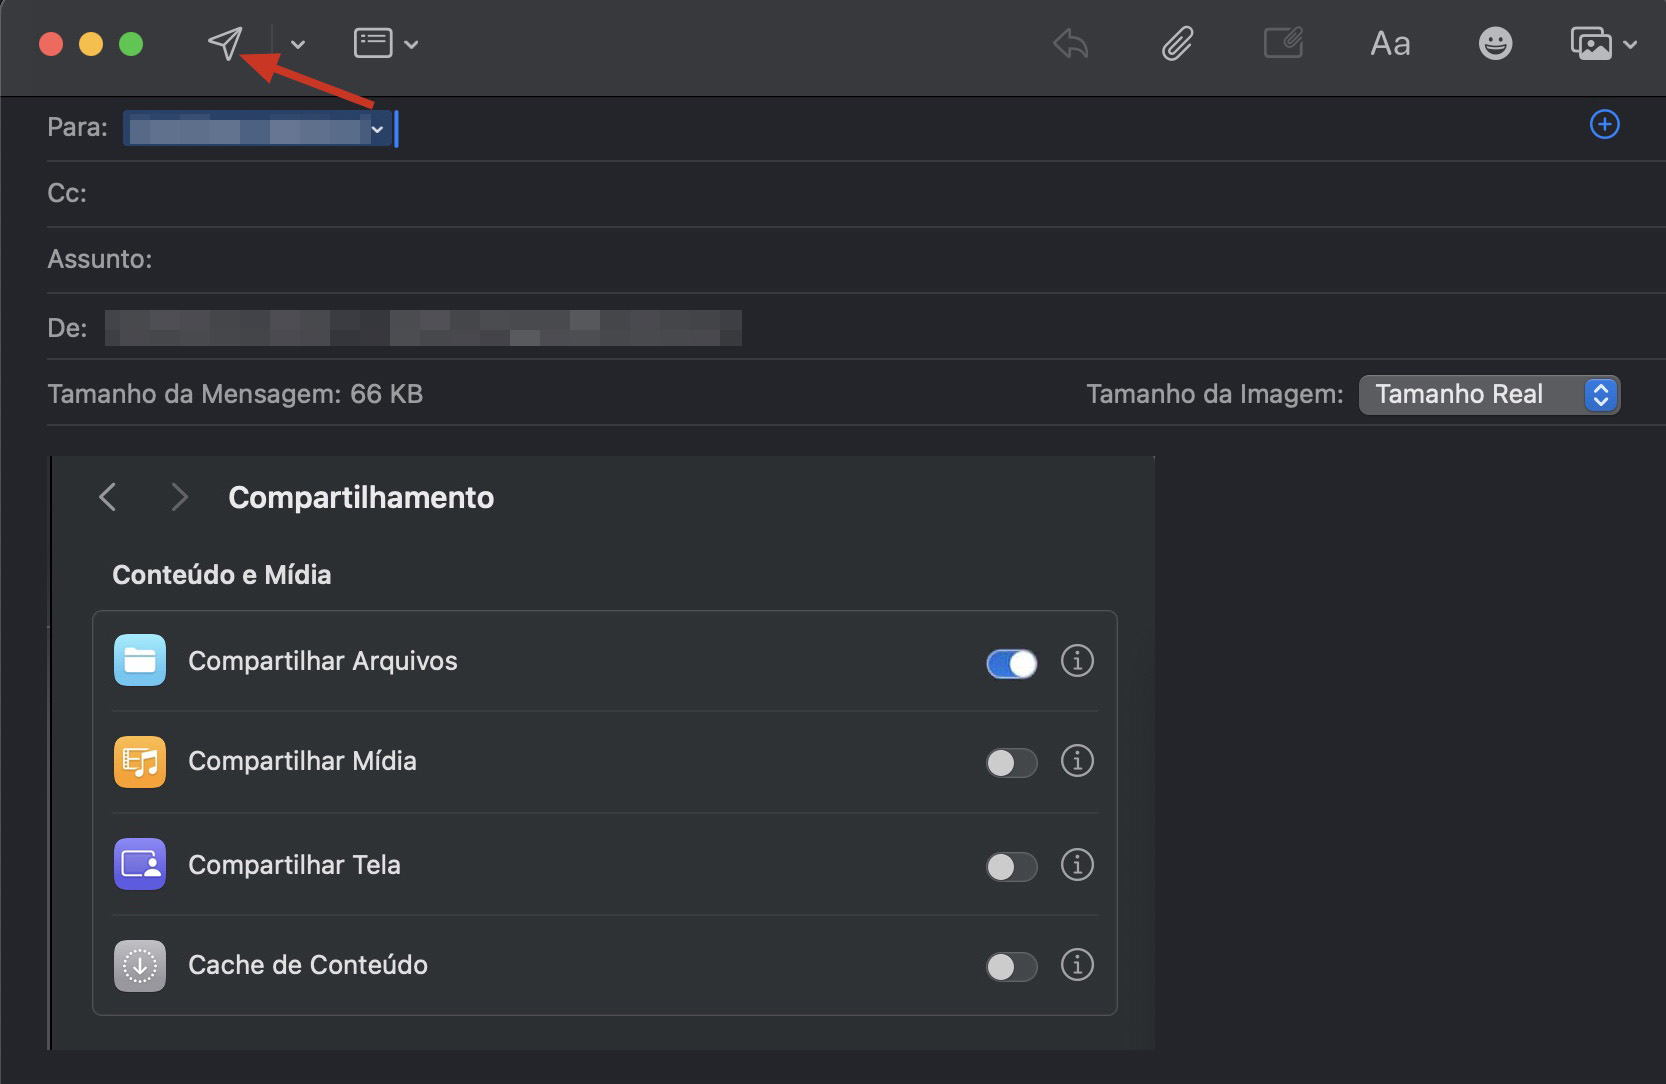Screen dimensions: 1666x1084
Task: Click the Markup icon in the toolbar
Action: click(1284, 43)
